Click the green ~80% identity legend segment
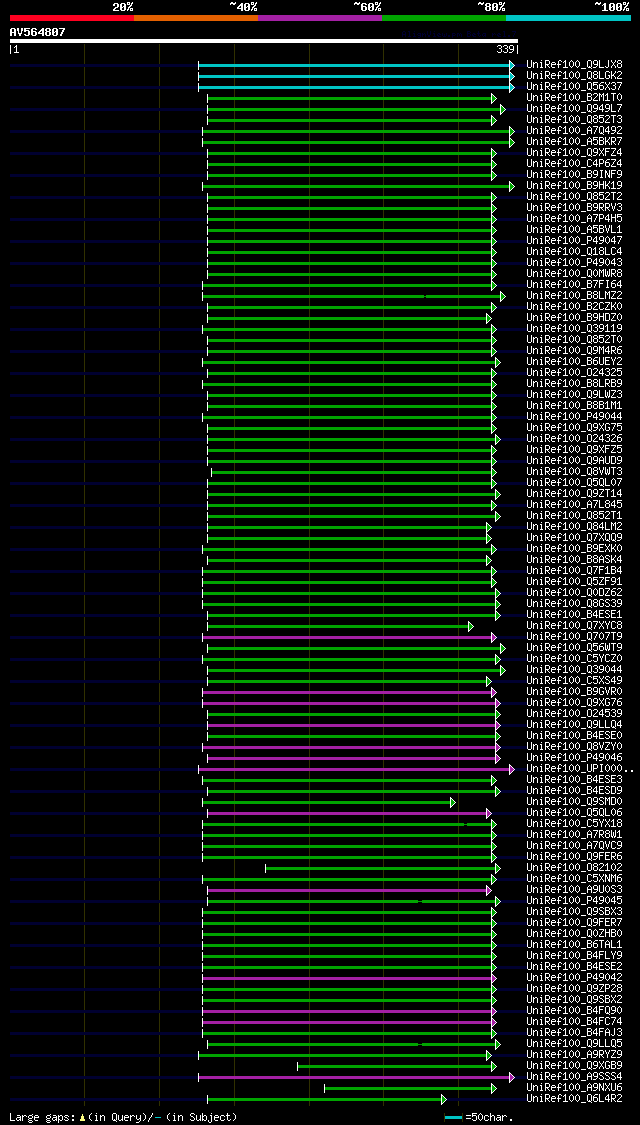The width and height of the screenshot is (640, 1125). [444, 17]
